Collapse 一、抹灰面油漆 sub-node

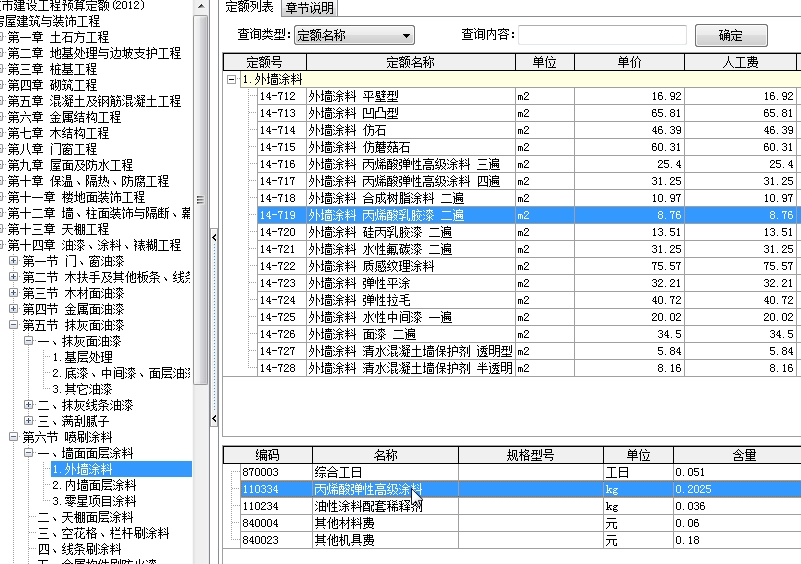tap(29, 341)
